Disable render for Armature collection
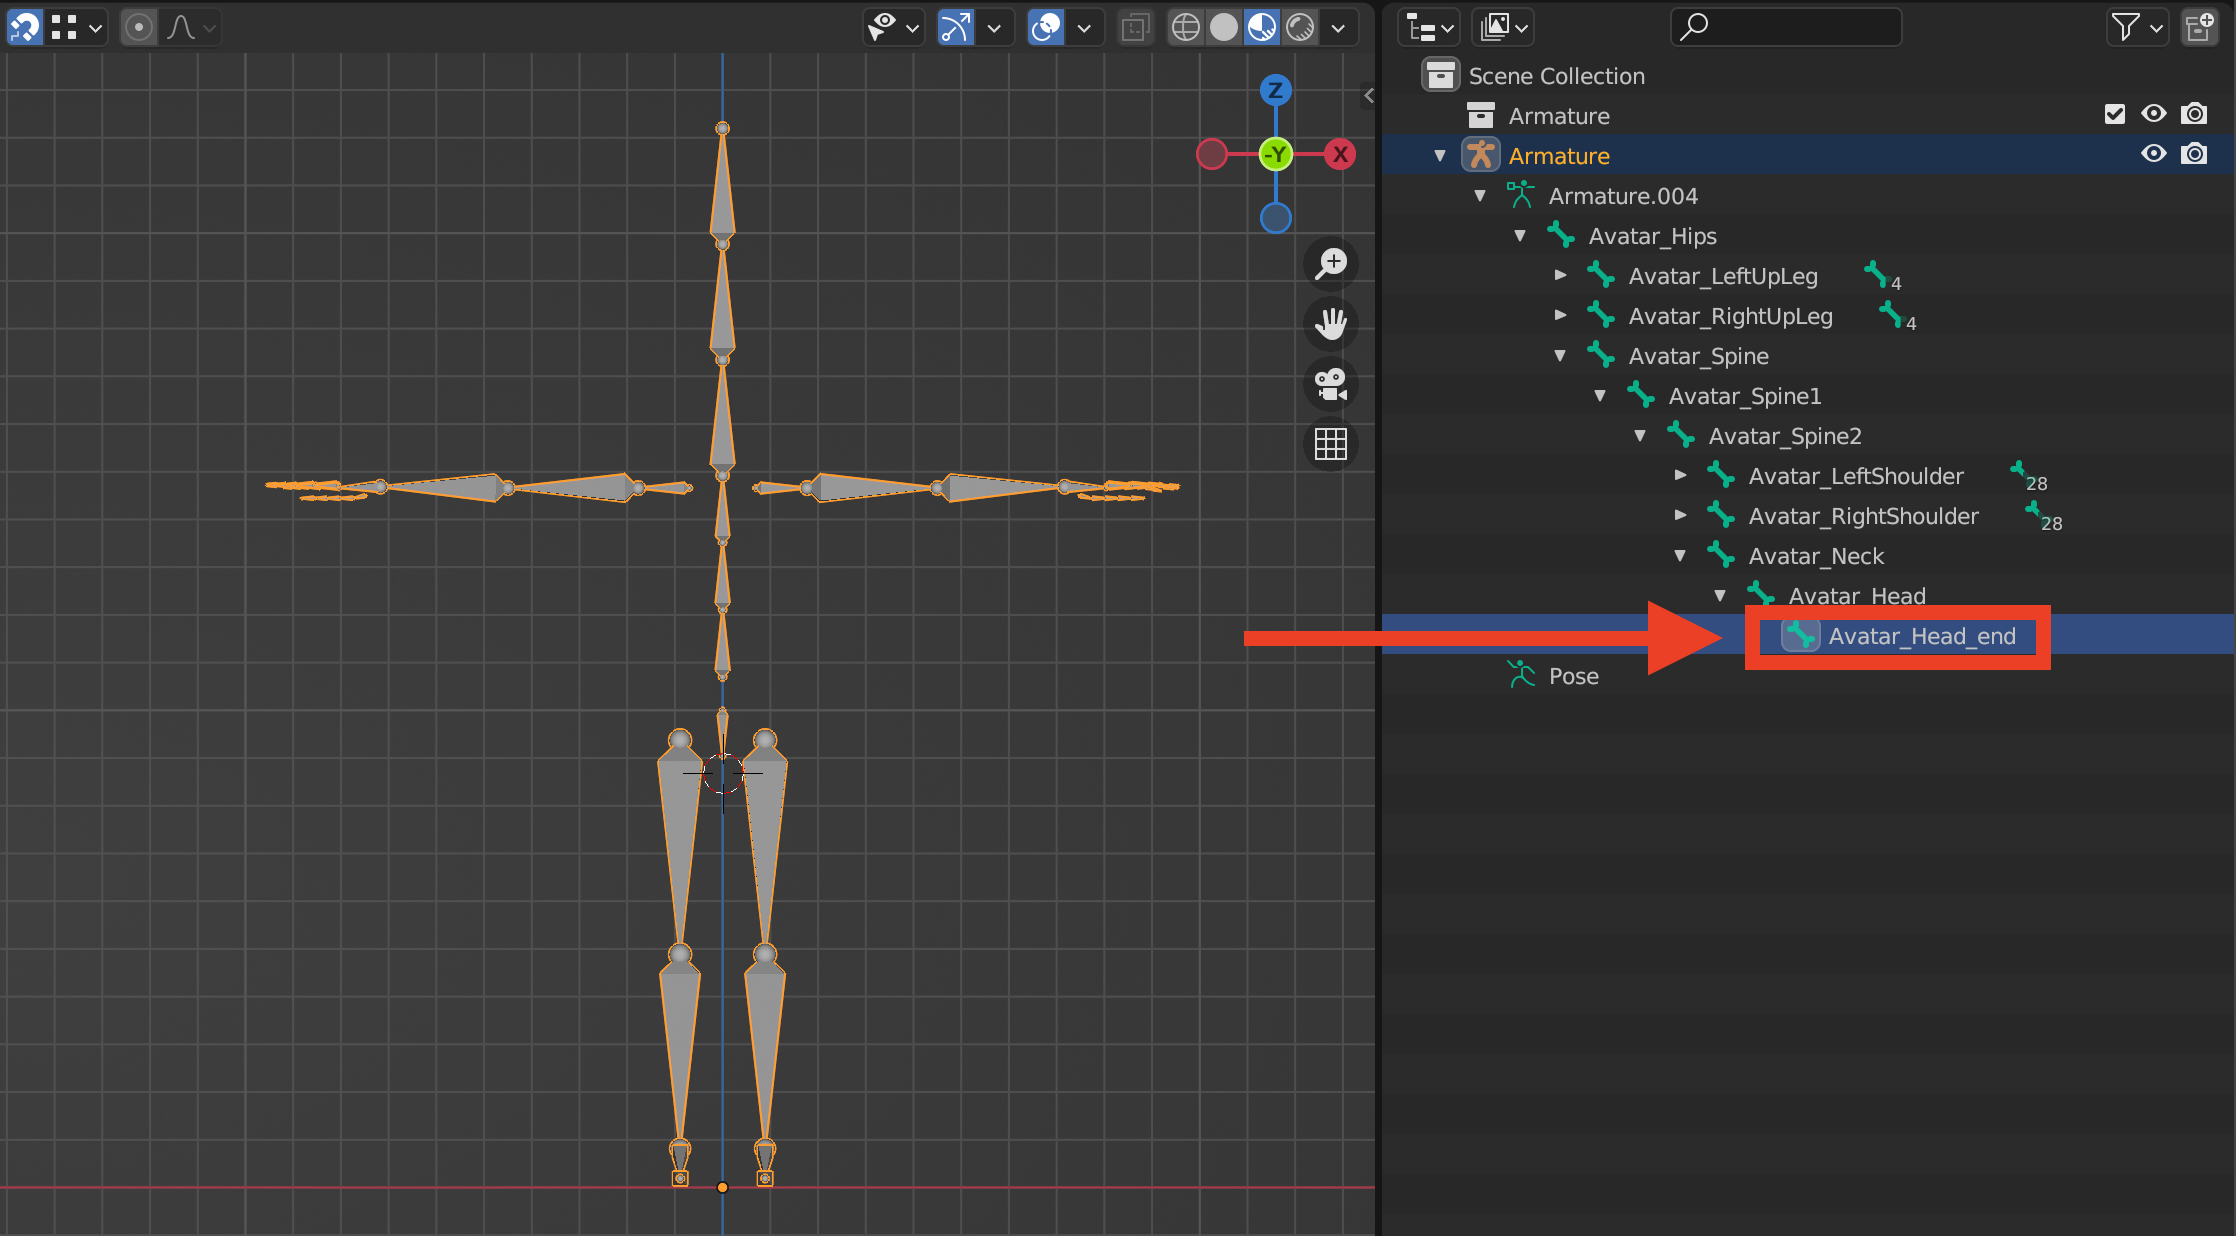The image size is (2236, 1236). coord(2194,114)
